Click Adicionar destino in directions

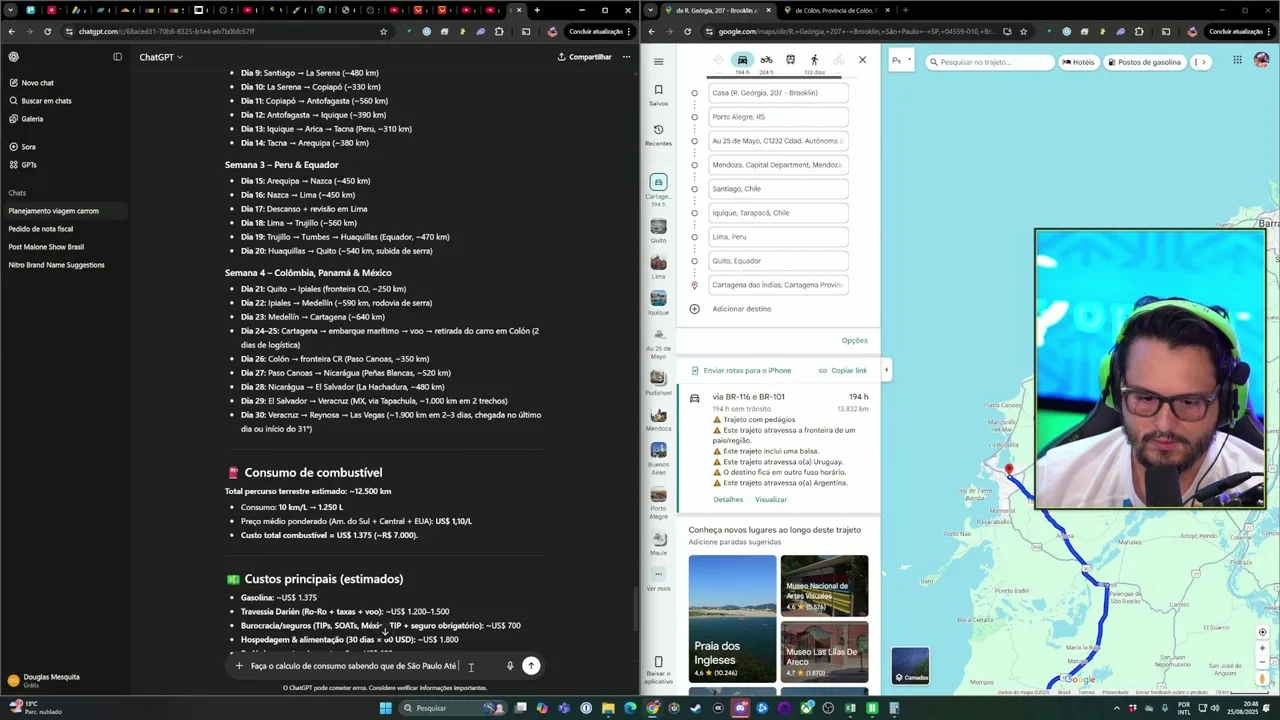tap(741, 309)
